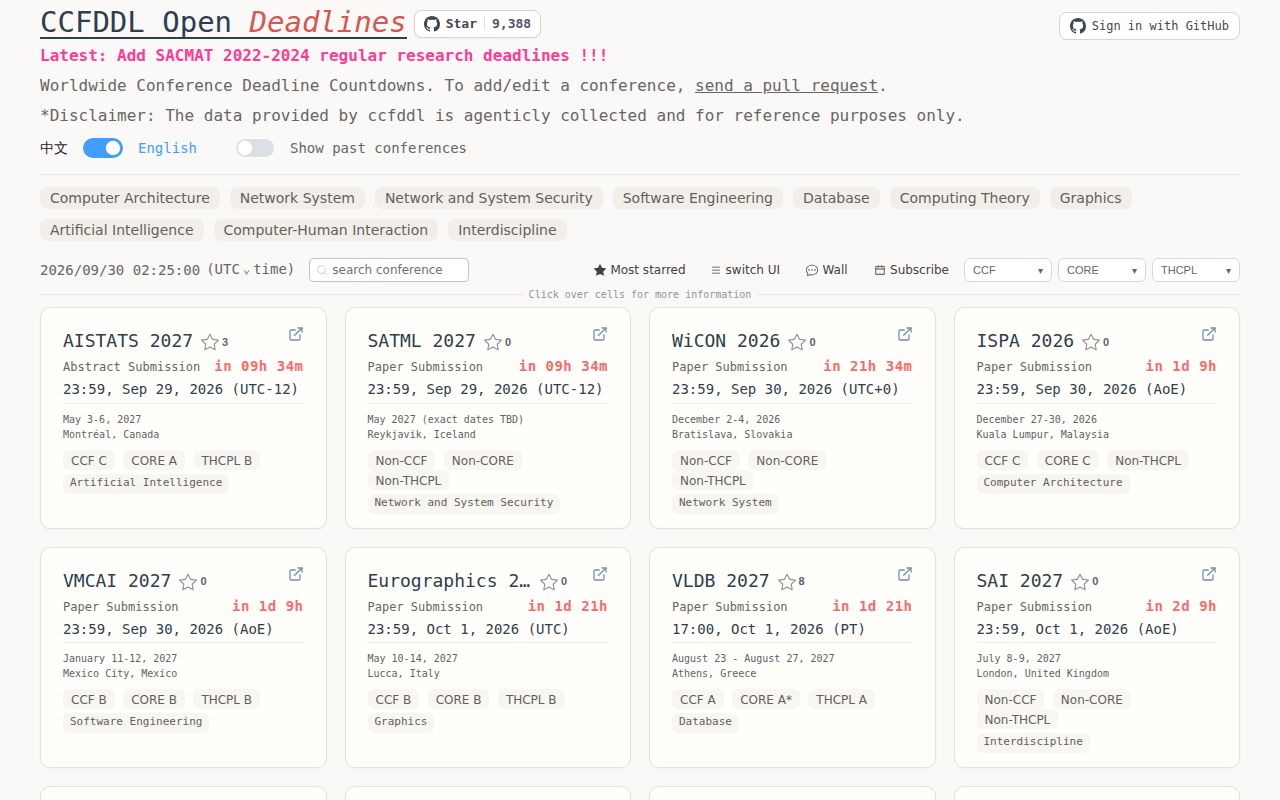1280x800 pixels.
Task: Open the CCF rank dropdown
Action: (x=1008, y=270)
